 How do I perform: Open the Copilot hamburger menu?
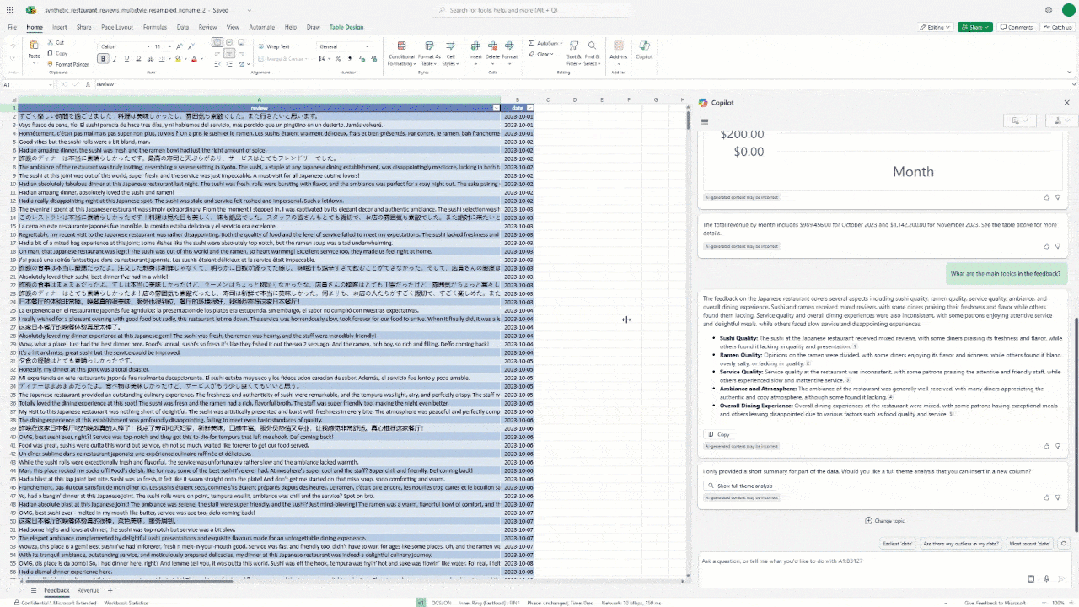[703, 121]
